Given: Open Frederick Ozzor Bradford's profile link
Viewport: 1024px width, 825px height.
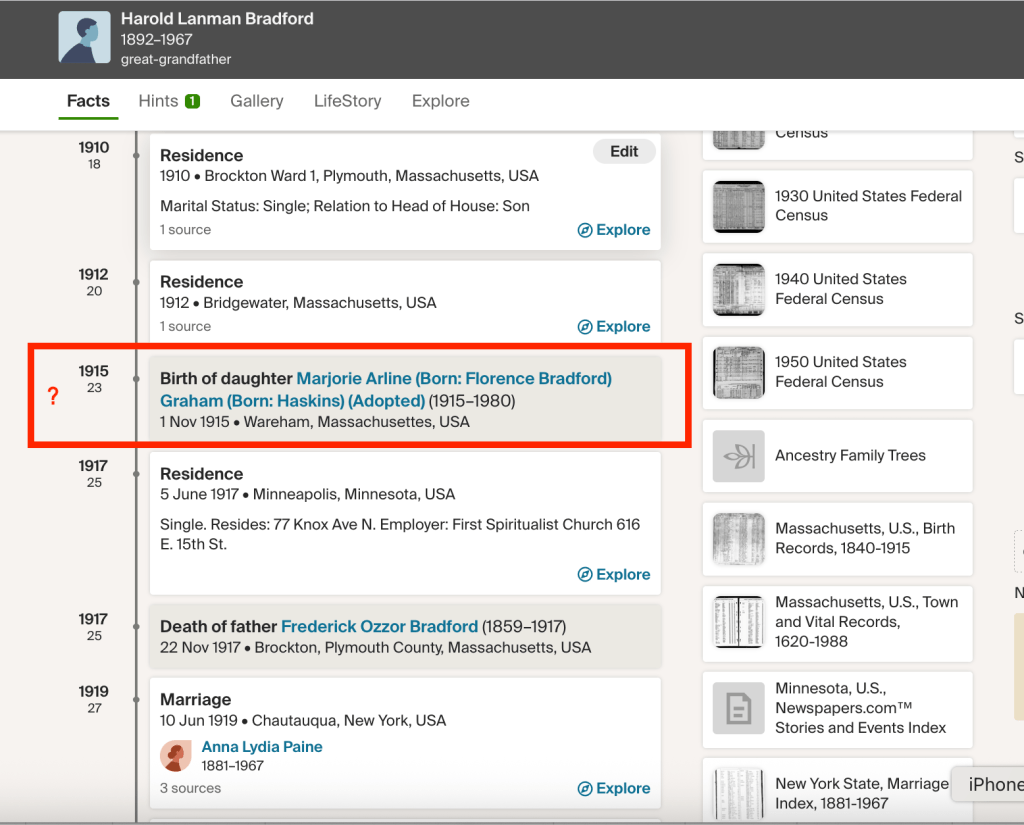Looking at the screenshot, I should (x=379, y=627).
